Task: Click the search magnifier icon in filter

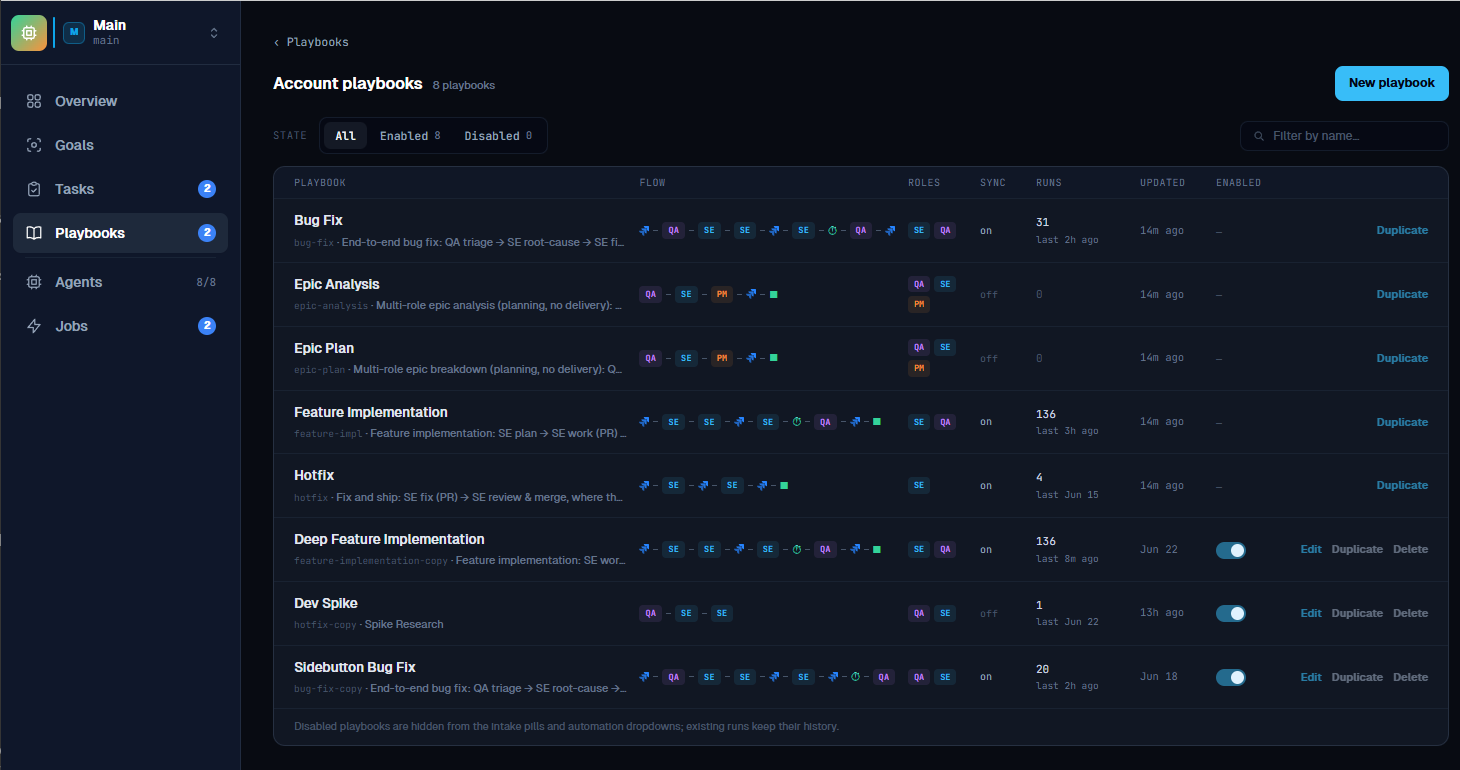Action: pyautogui.click(x=1259, y=136)
